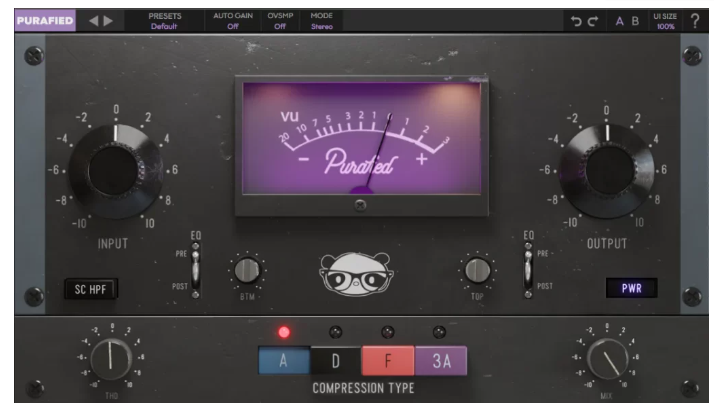Click the THD knob

(x=111, y=359)
